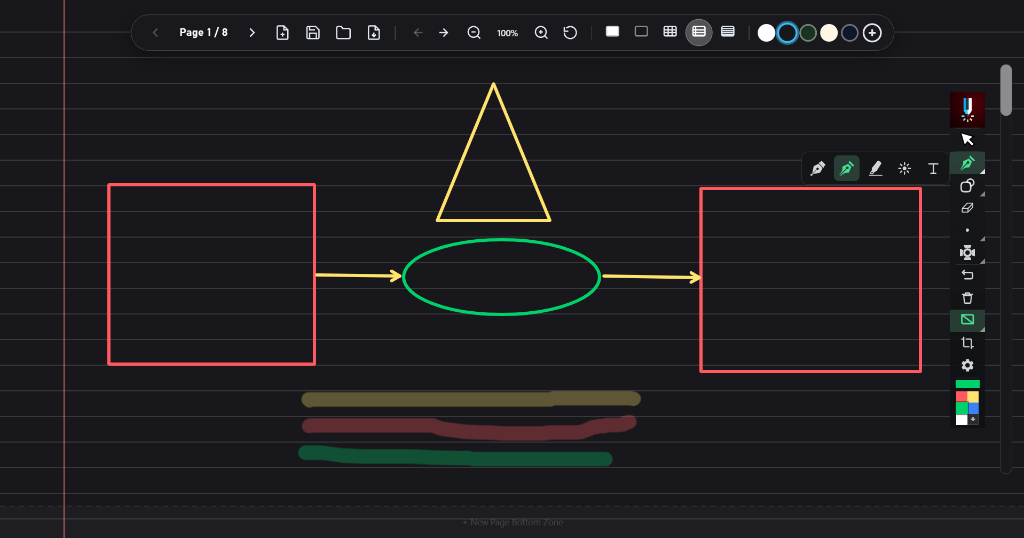Click the current green color bar
Image resolution: width=1024 pixels, height=538 pixels.
[x=967, y=384]
